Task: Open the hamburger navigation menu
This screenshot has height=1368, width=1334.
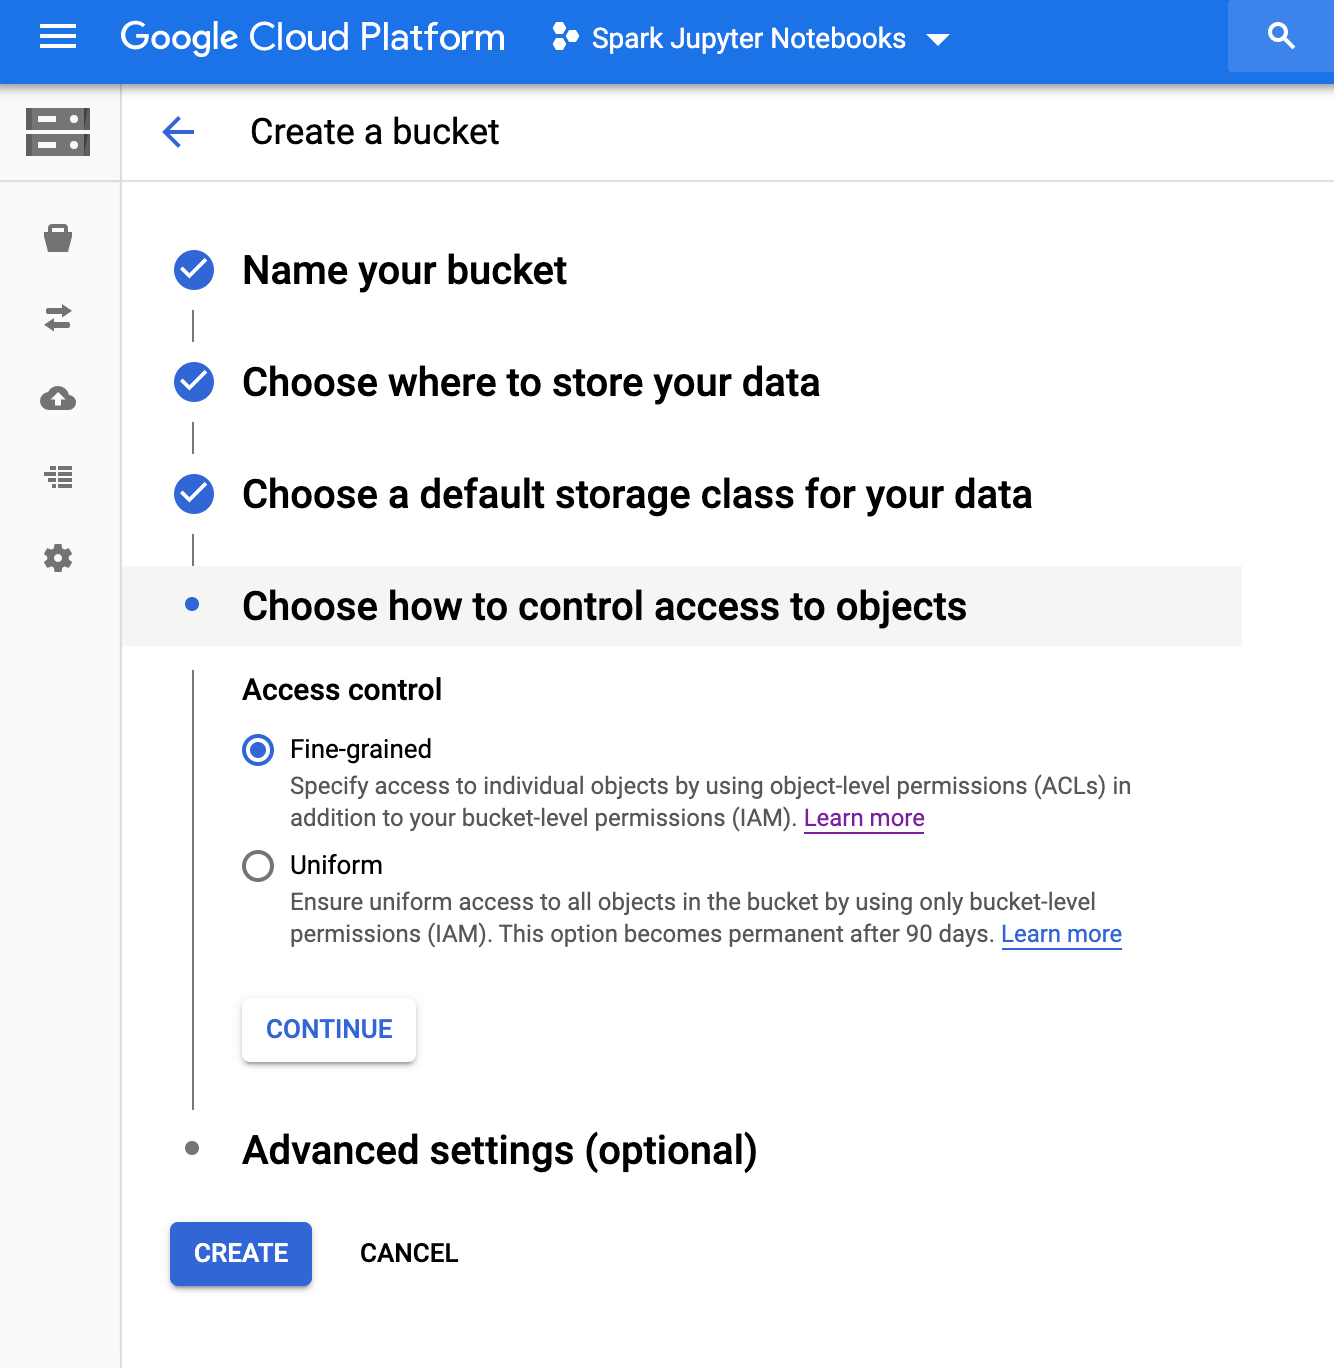Action: [x=58, y=38]
